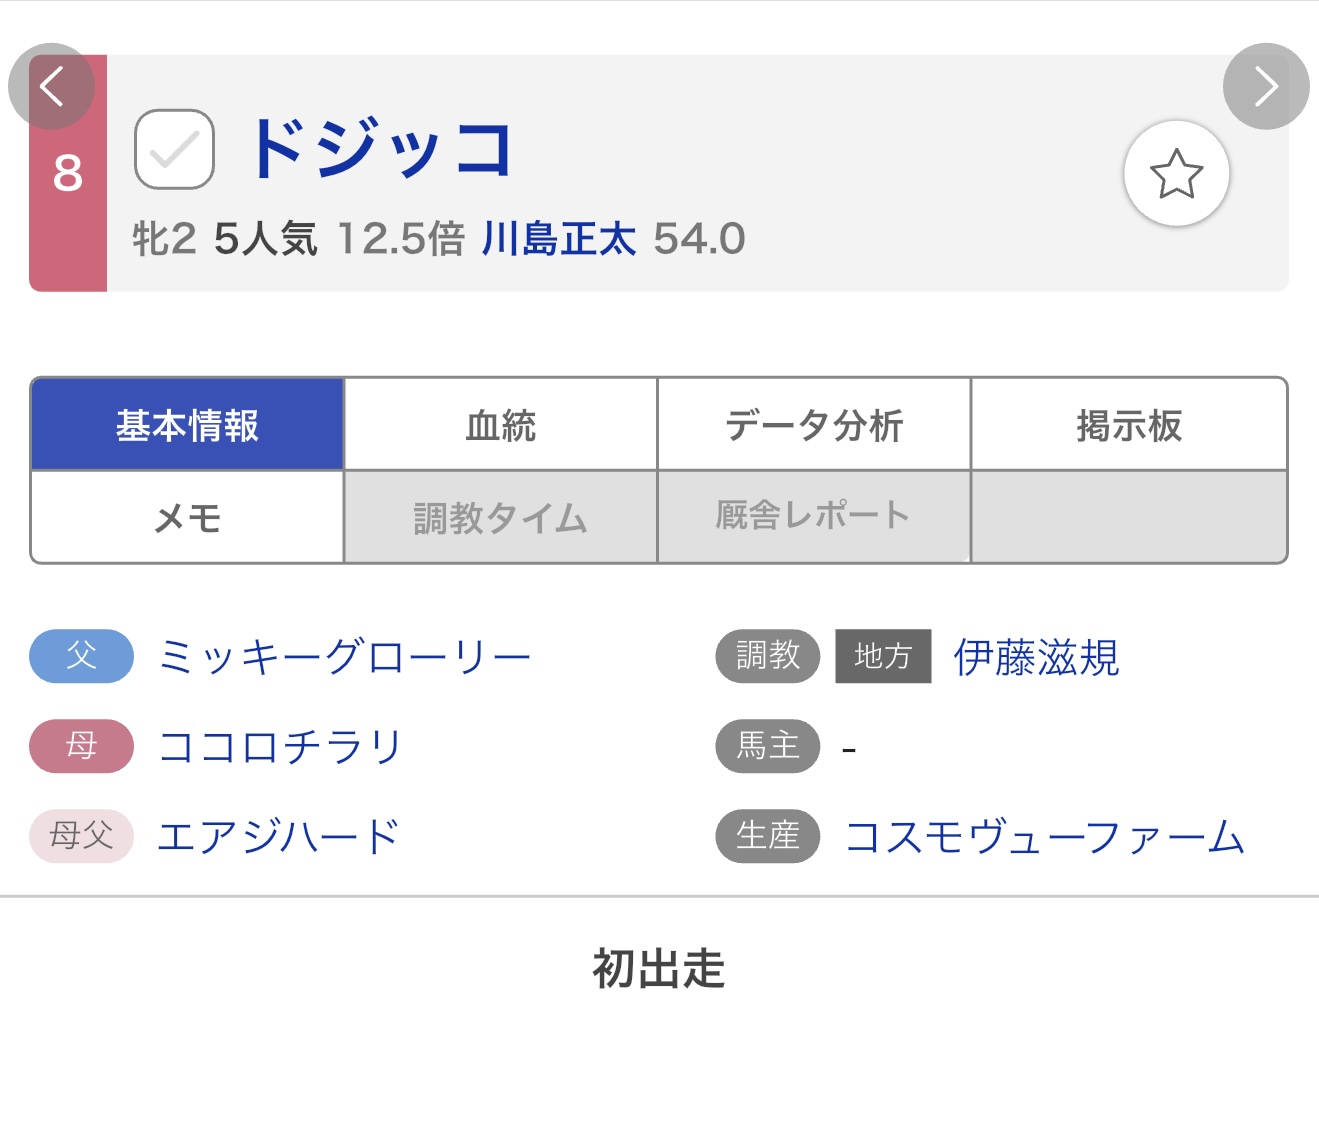Select the 厩舎レポート tab
The height and width of the screenshot is (1148, 1319).
coord(813,517)
